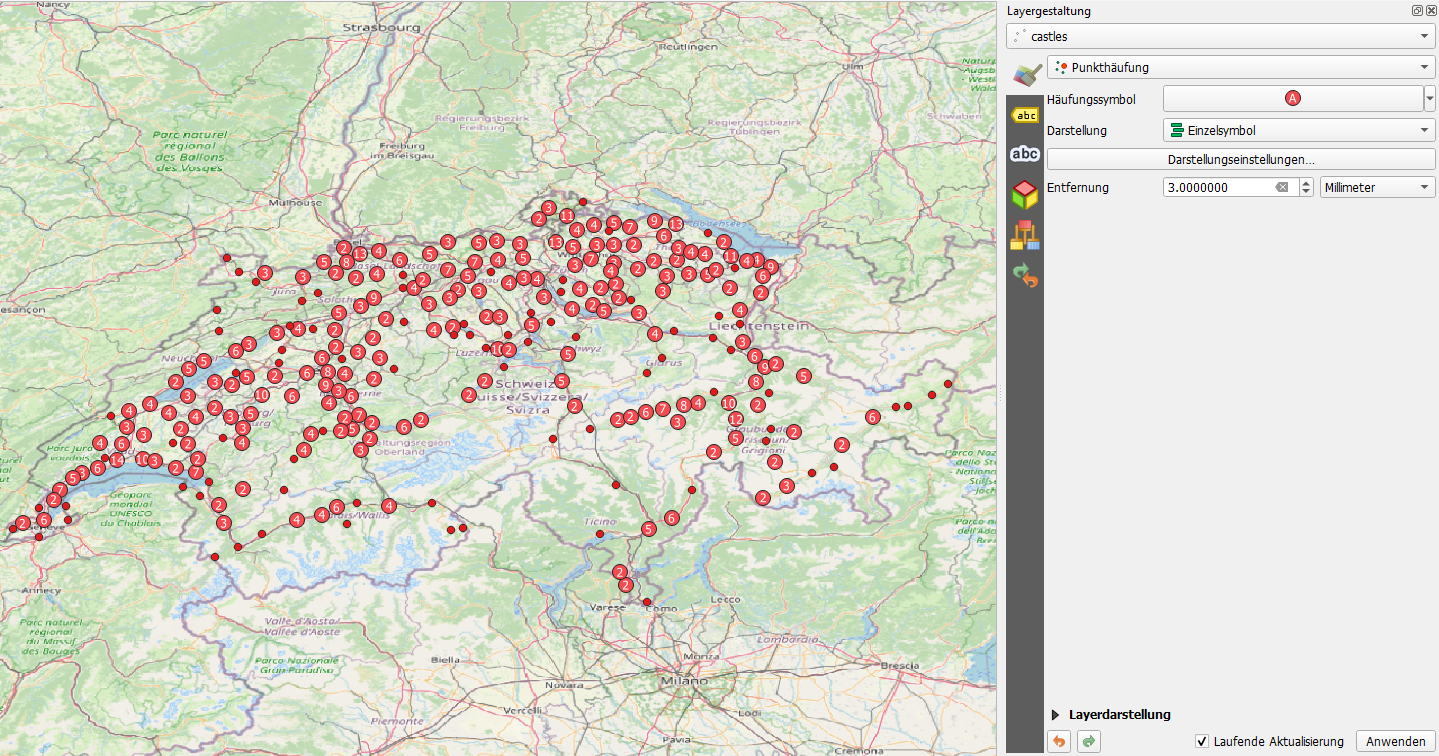Open the Einzelsymbol Darstellung dropdown
The height and width of the screenshot is (756, 1439).
click(1299, 131)
